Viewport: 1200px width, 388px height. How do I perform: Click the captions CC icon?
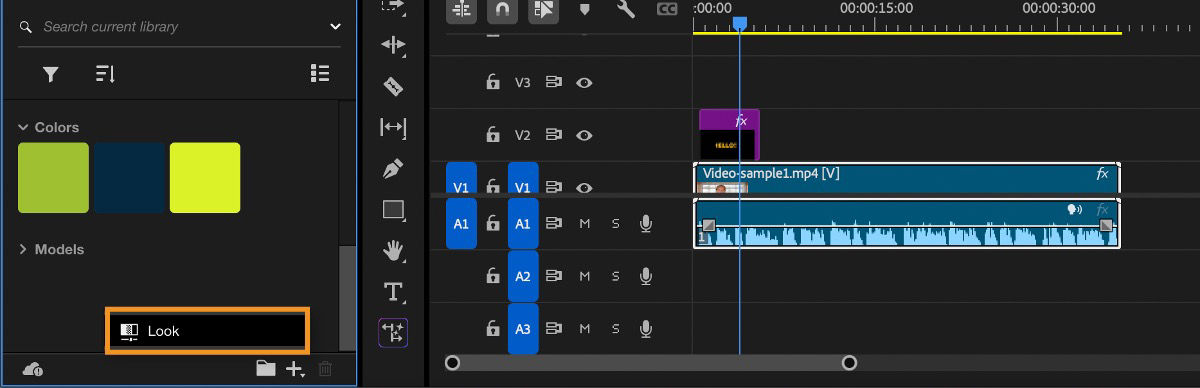667,9
